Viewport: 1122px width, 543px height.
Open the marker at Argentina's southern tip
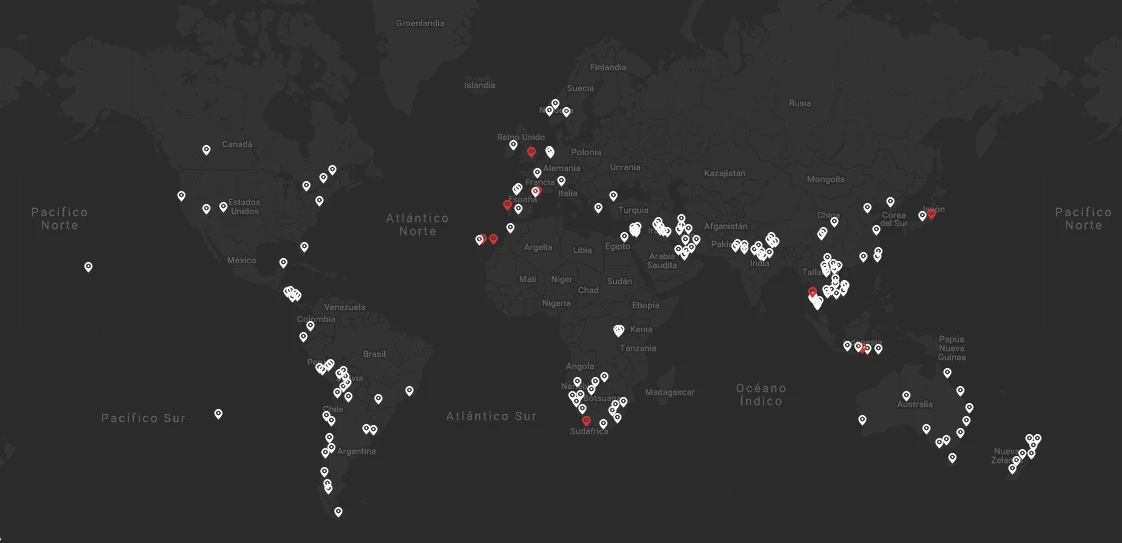(338, 512)
